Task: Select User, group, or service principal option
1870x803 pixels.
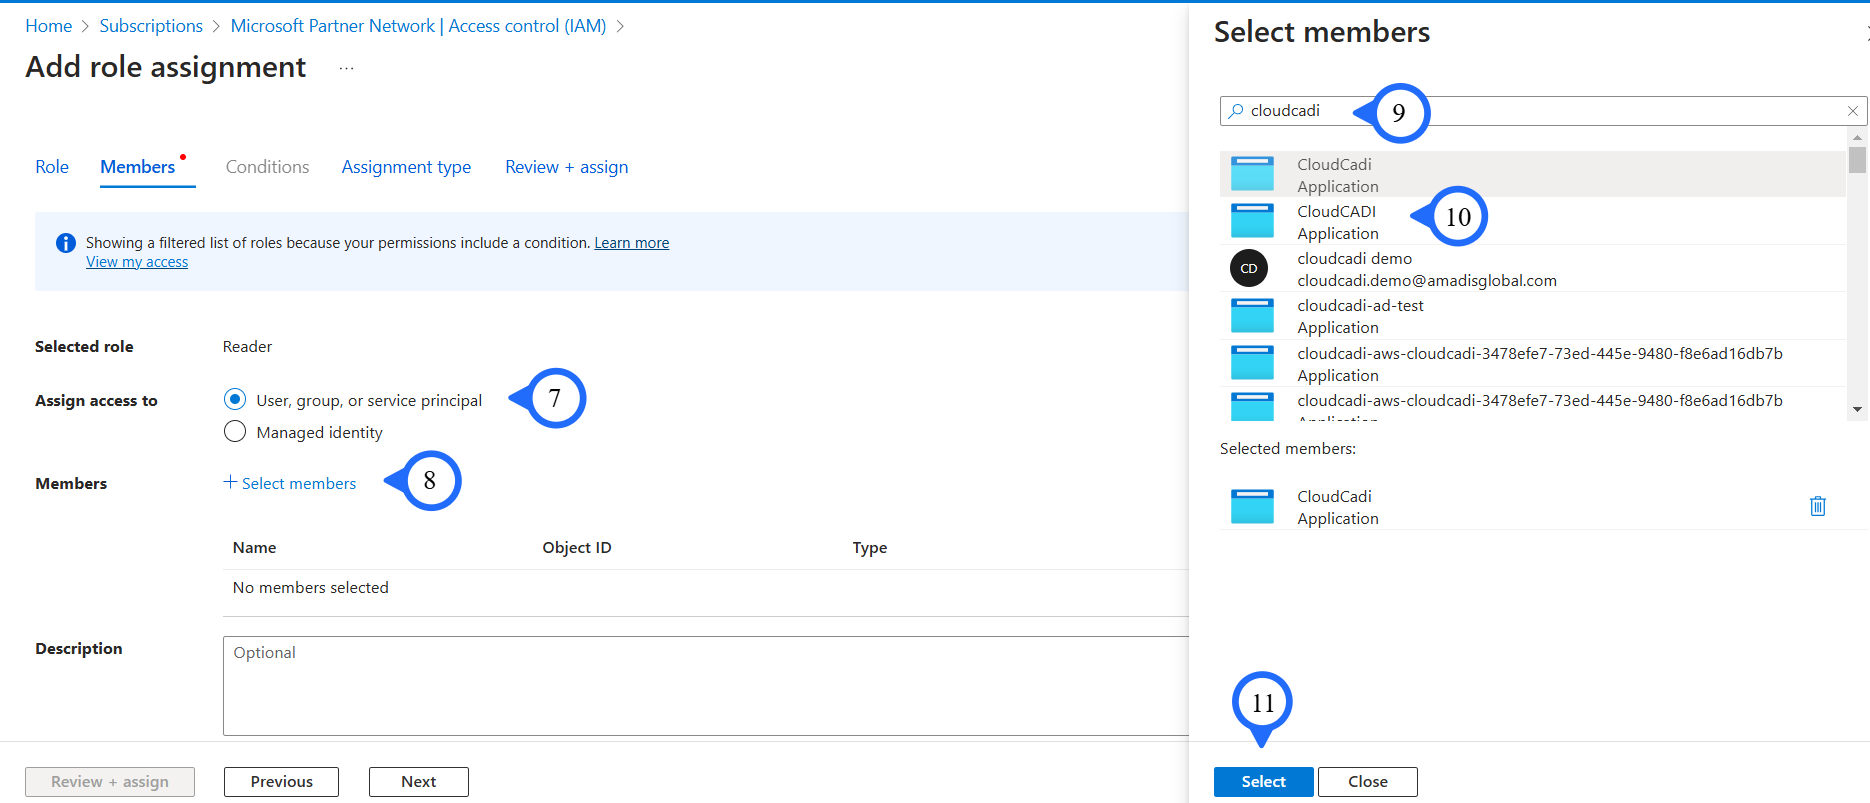Action: pyautogui.click(x=235, y=399)
